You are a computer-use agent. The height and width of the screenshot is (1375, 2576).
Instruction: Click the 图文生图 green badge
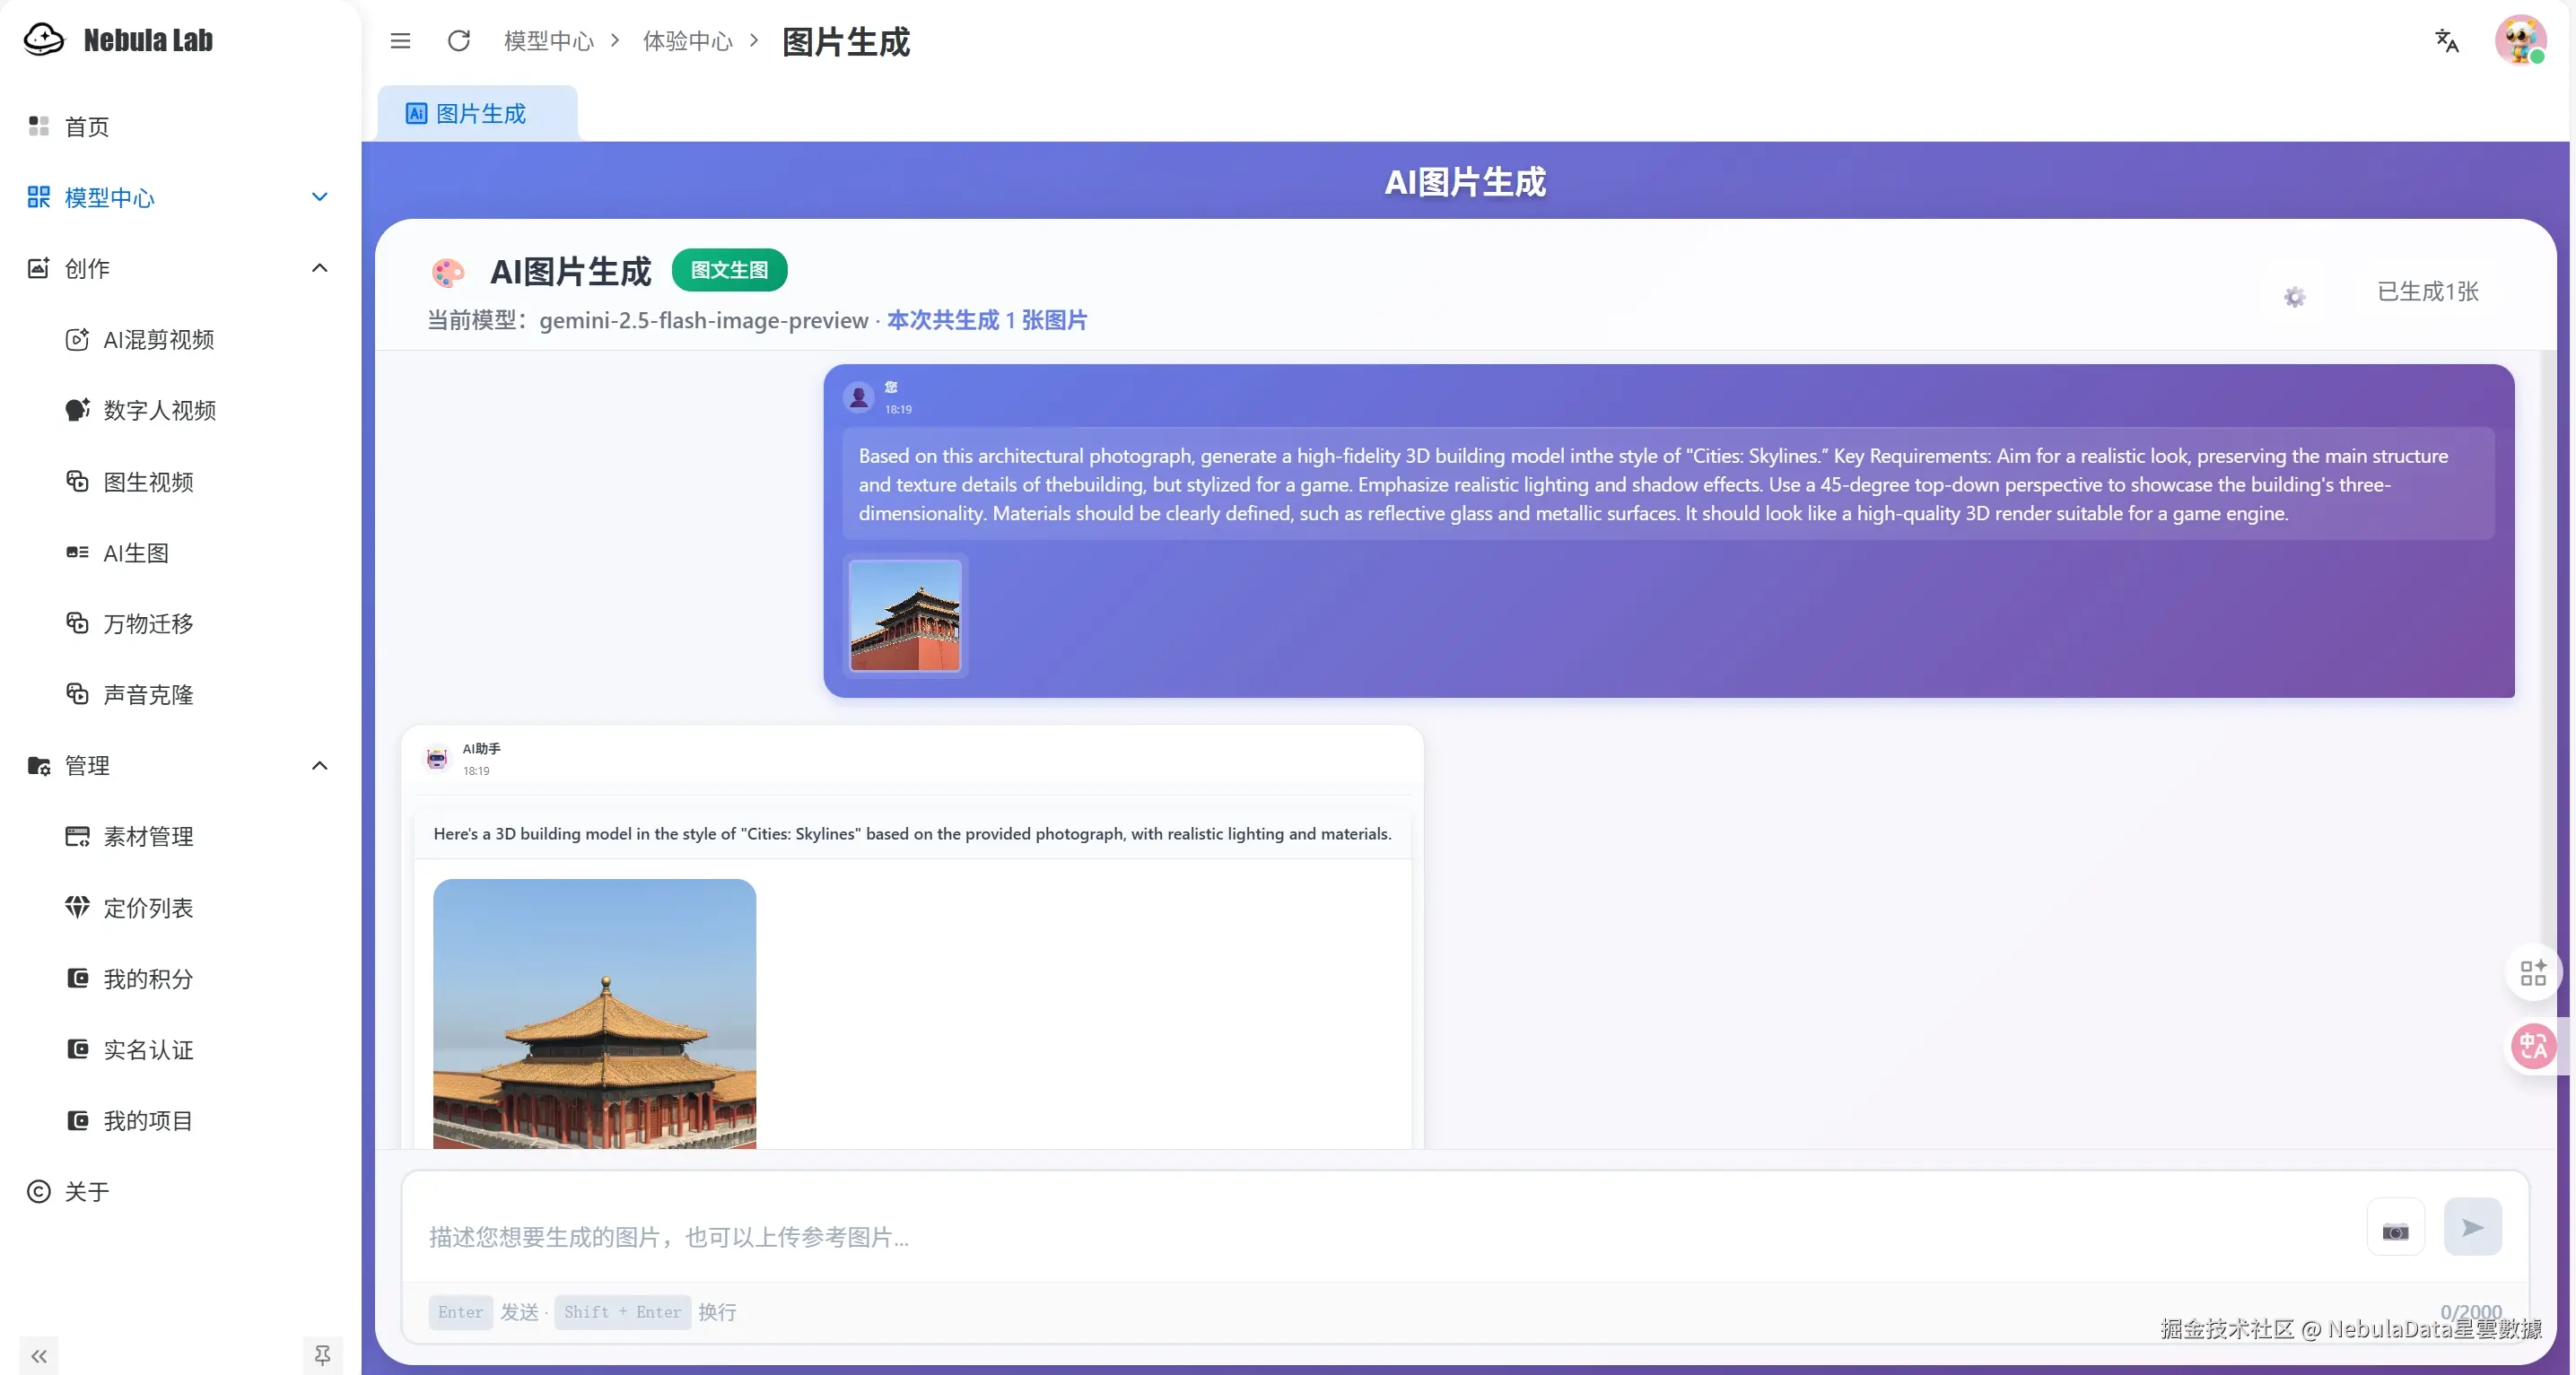[729, 270]
